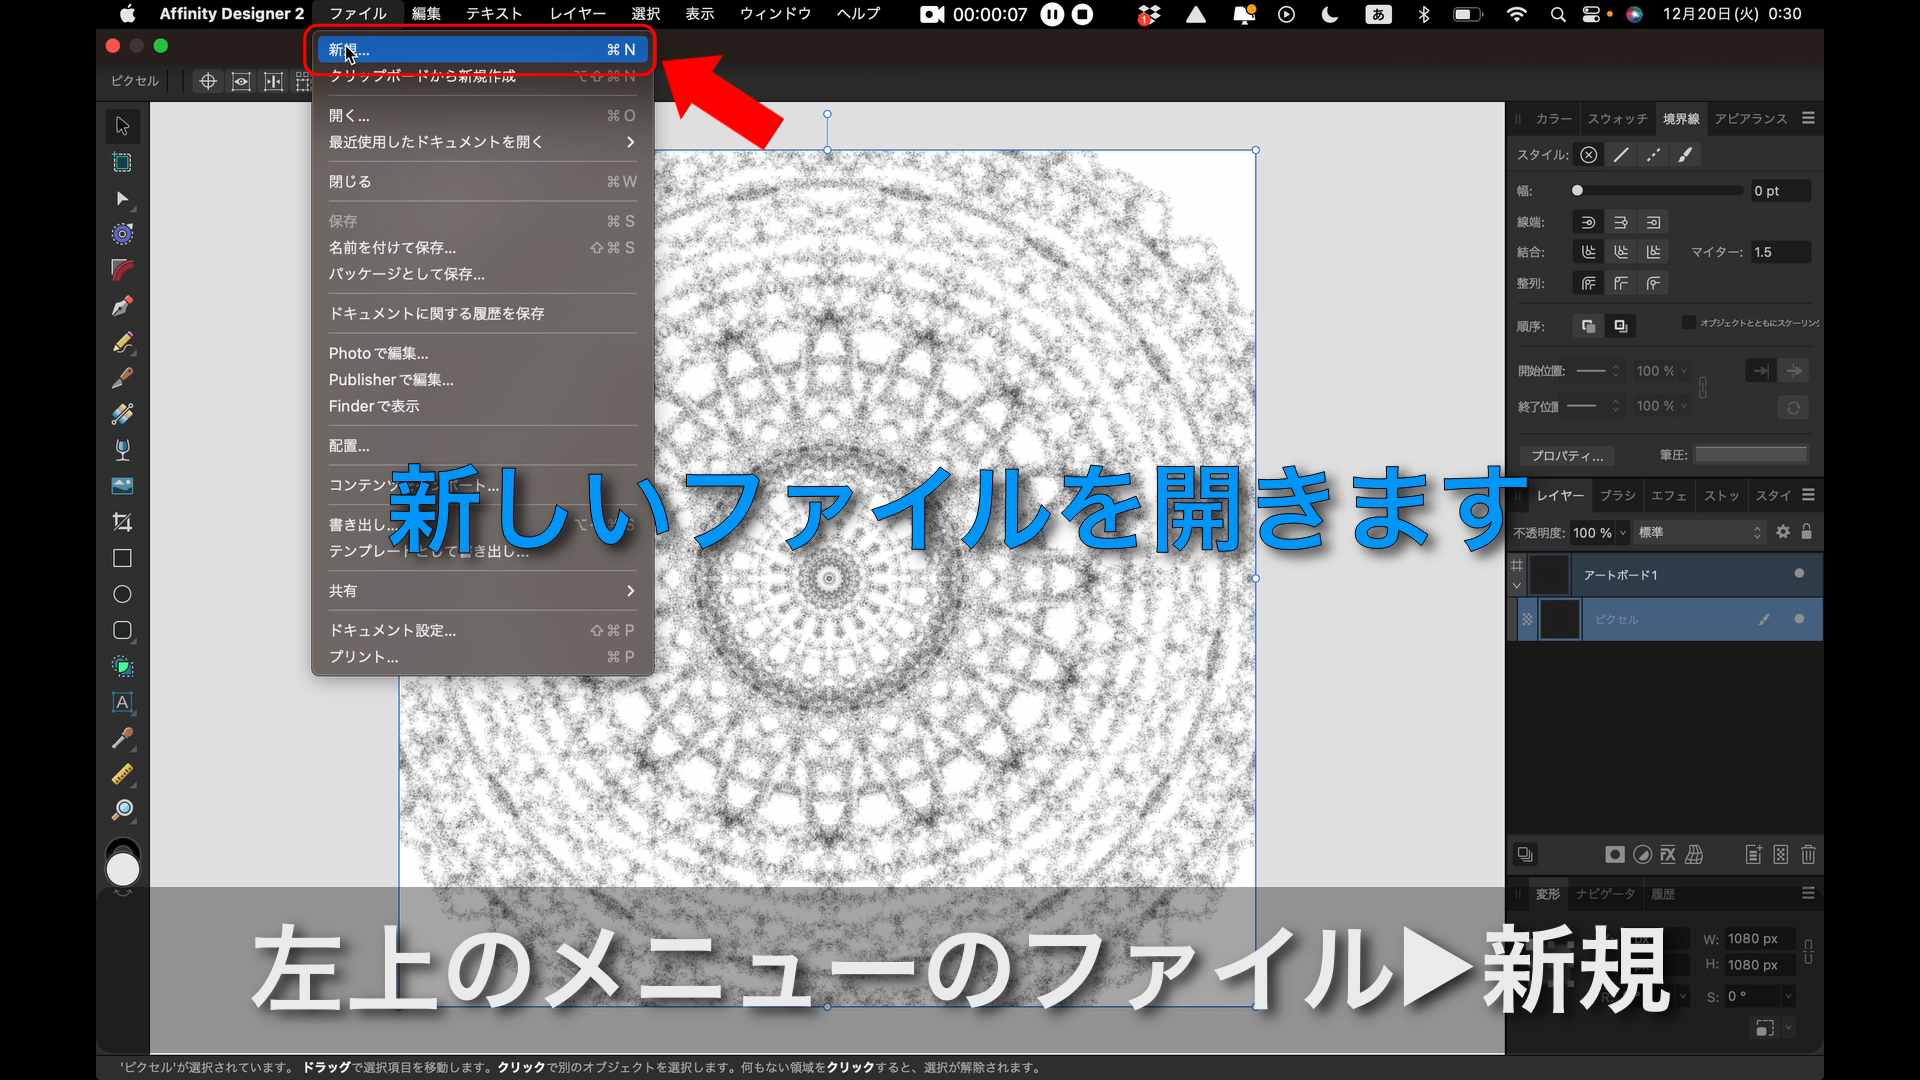Viewport: 1920px width, 1080px height.
Task: Toggle visibility of the アートボード1 layer
Action: point(1799,574)
